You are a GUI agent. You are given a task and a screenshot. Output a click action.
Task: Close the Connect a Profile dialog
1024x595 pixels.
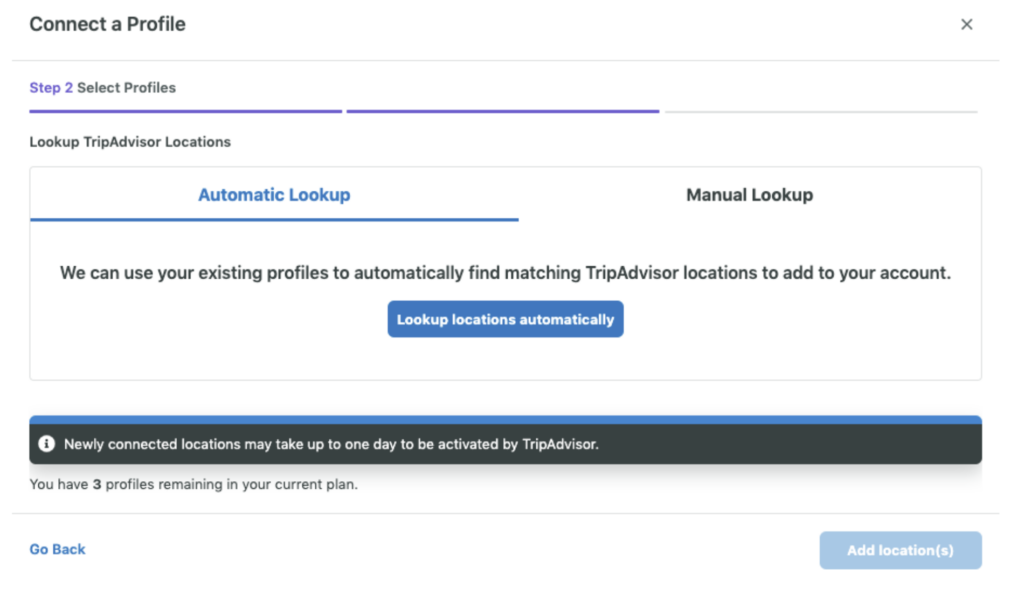pyautogui.click(x=966, y=25)
